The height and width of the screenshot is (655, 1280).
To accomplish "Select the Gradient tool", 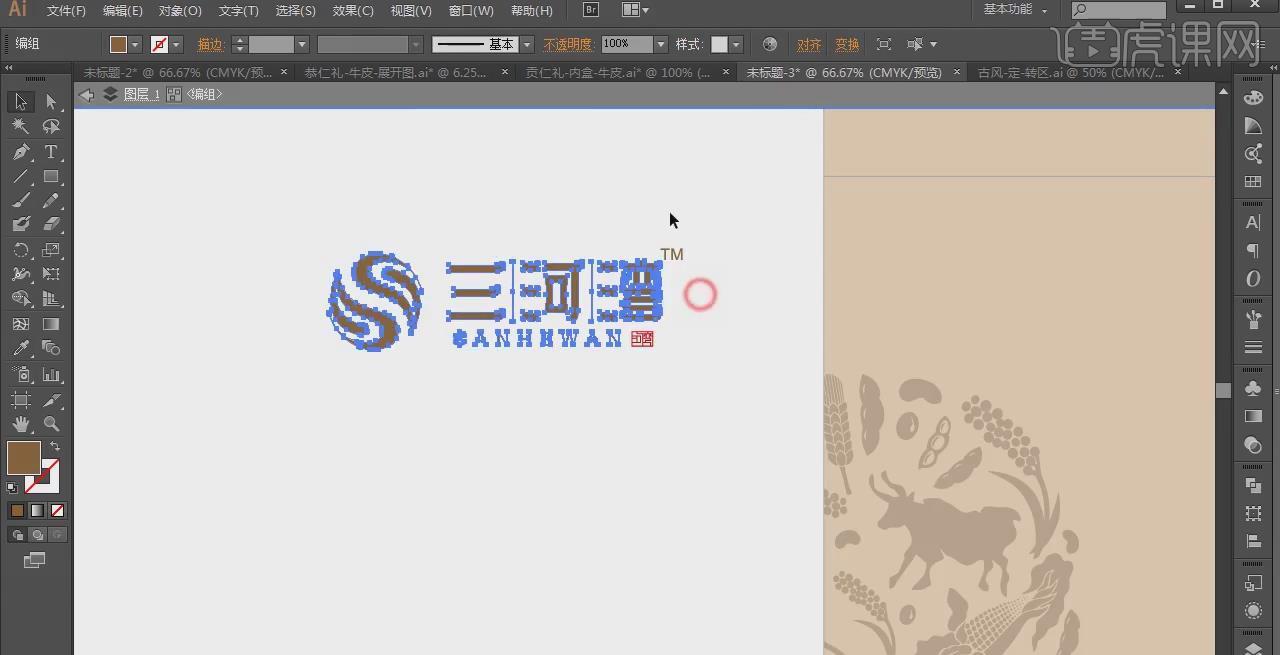I will (51, 324).
